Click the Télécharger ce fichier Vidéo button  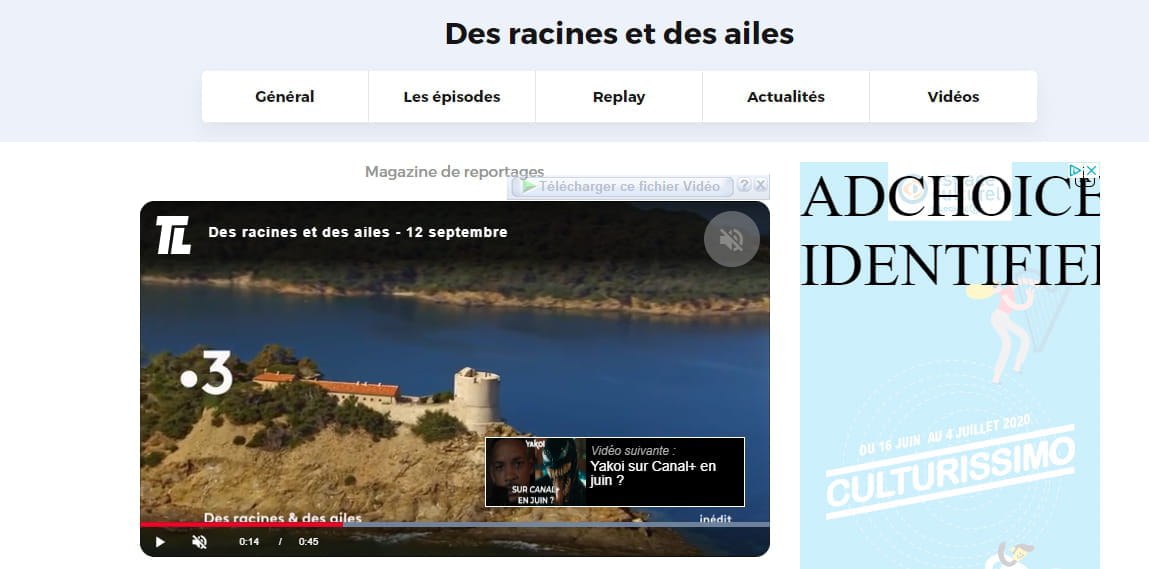coord(622,186)
